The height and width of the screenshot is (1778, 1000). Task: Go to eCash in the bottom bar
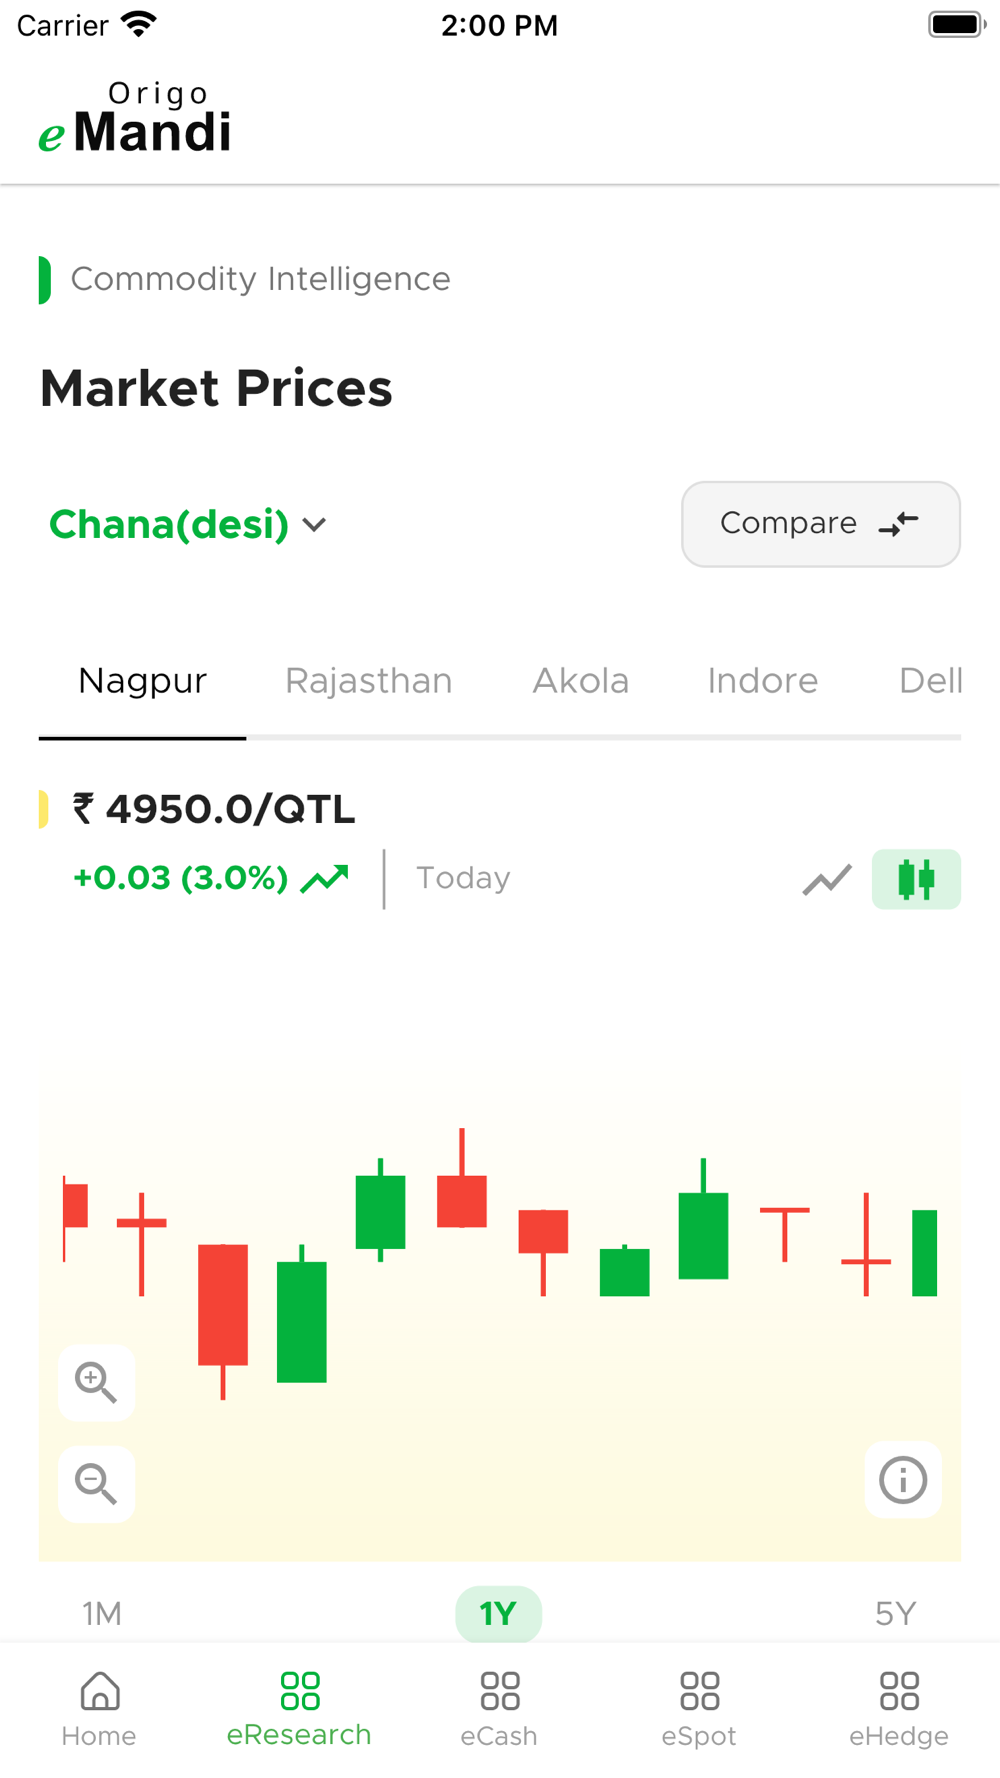click(499, 1708)
